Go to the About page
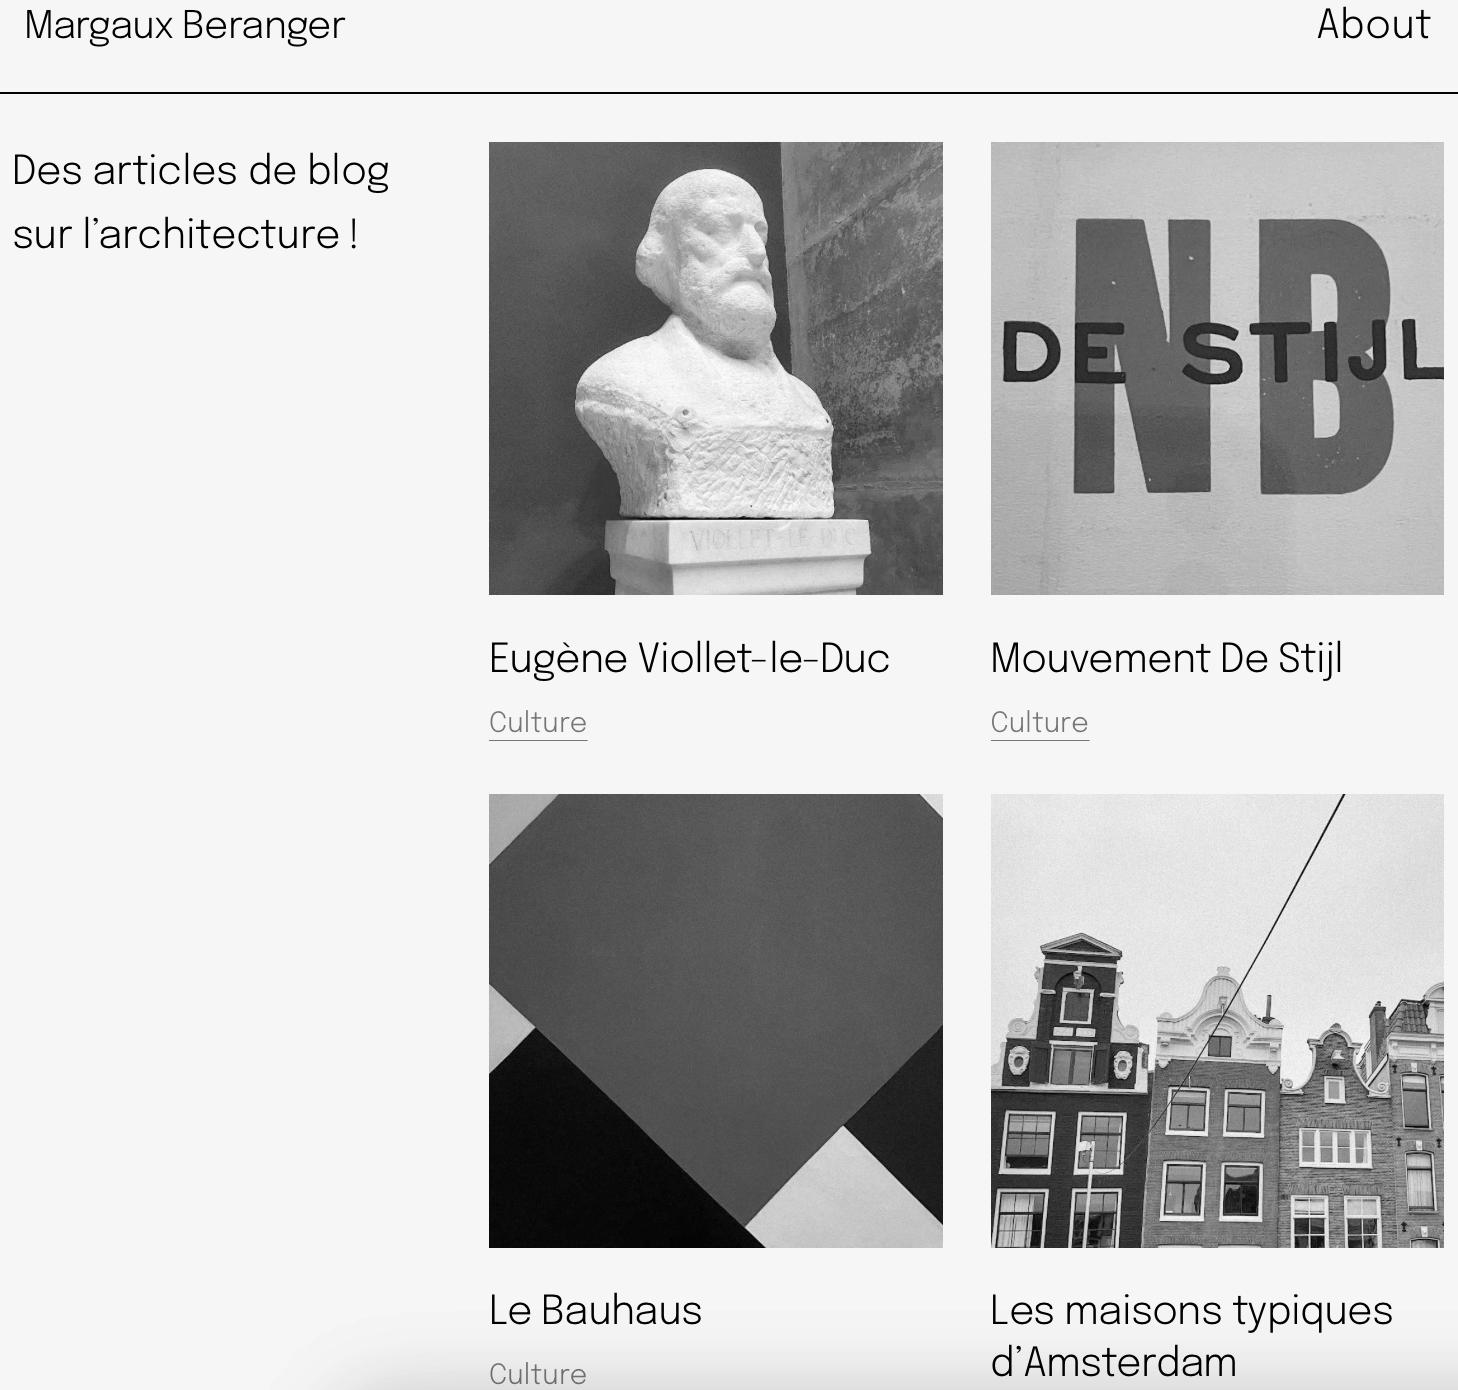The height and width of the screenshot is (1390, 1458). 1373,24
